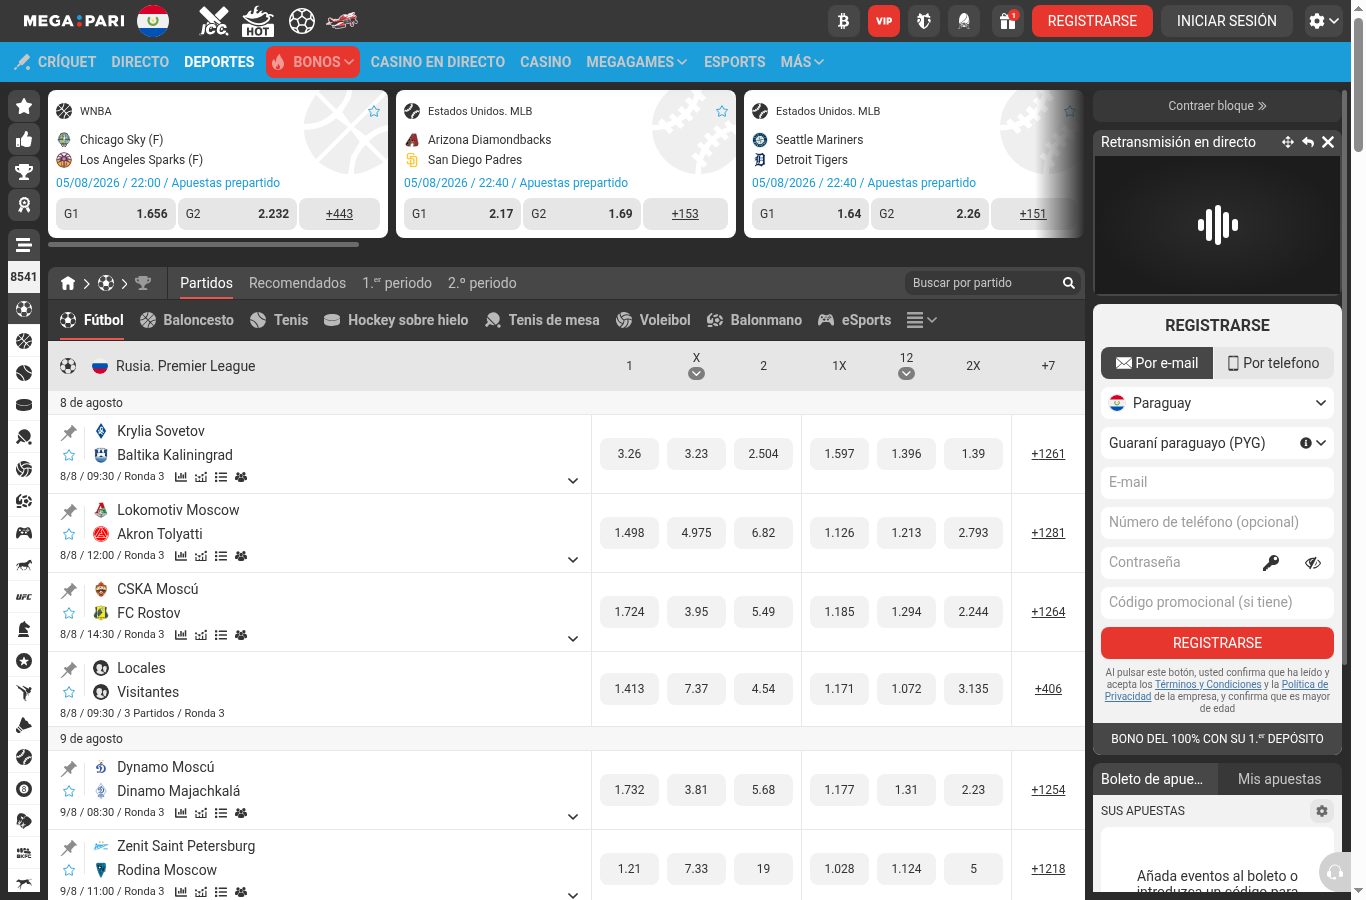This screenshot has height=900, width=1366.
Task: Click the page vertical scrollbar
Action: pos(1358,85)
